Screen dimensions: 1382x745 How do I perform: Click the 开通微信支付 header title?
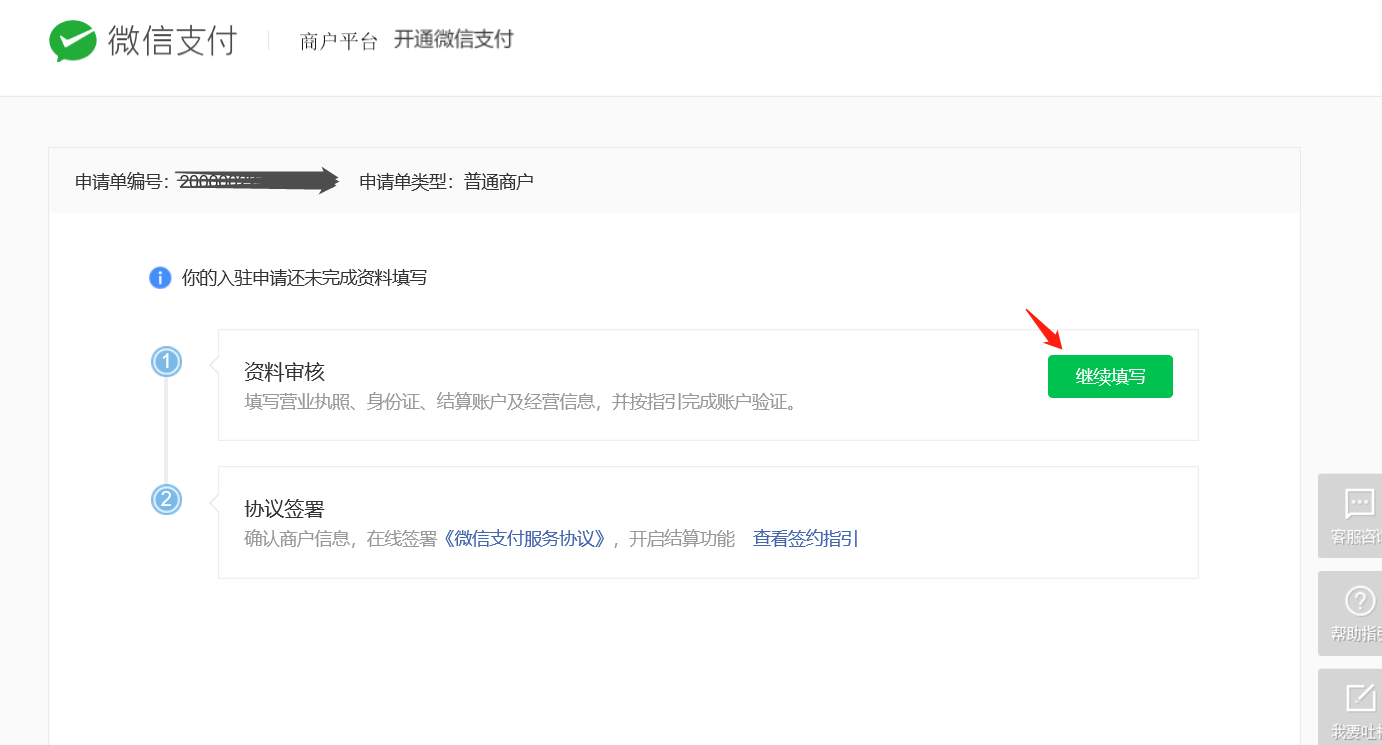[x=453, y=40]
